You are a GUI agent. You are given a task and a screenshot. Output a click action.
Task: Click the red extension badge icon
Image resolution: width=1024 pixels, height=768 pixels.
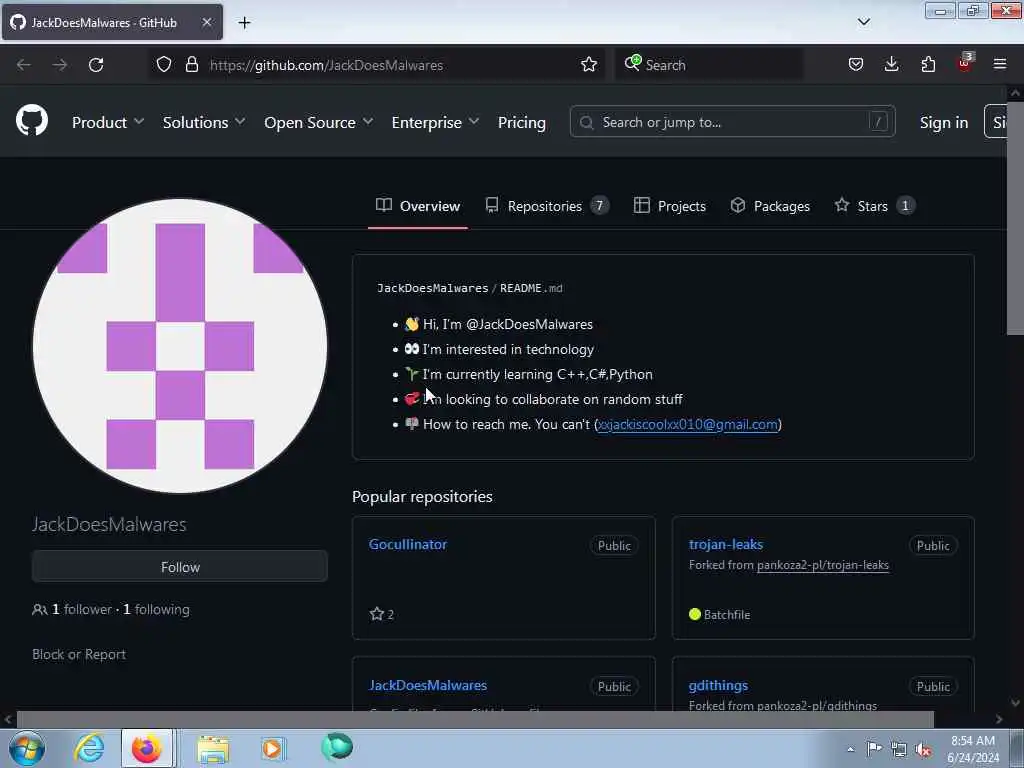pos(964,63)
